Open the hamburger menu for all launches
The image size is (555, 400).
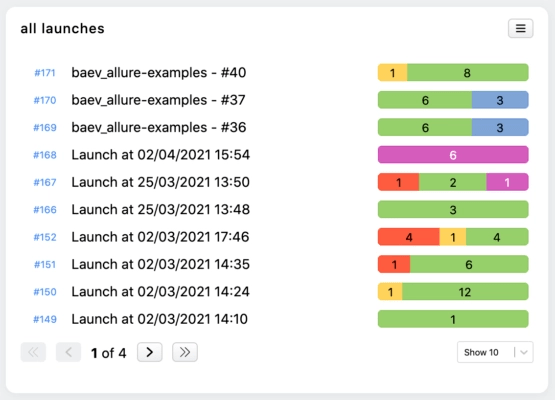tap(520, 28)
